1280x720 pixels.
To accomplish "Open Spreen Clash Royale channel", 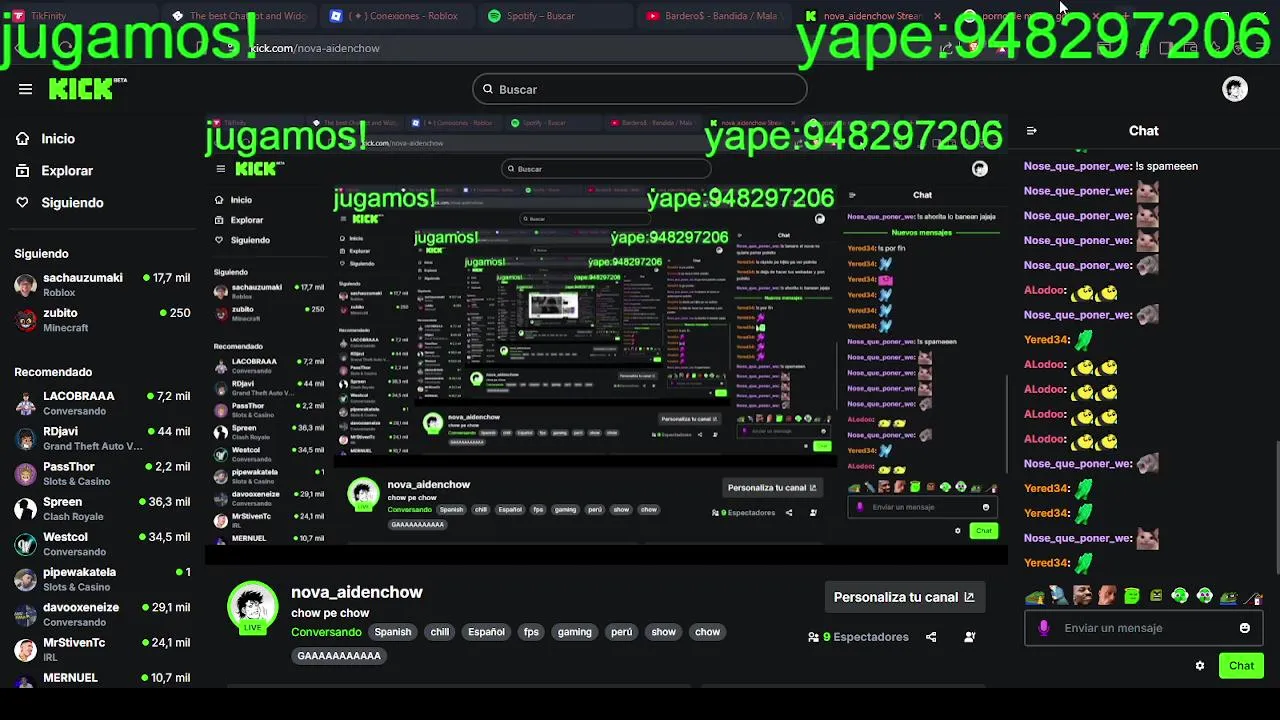I will tap(102, 509).
